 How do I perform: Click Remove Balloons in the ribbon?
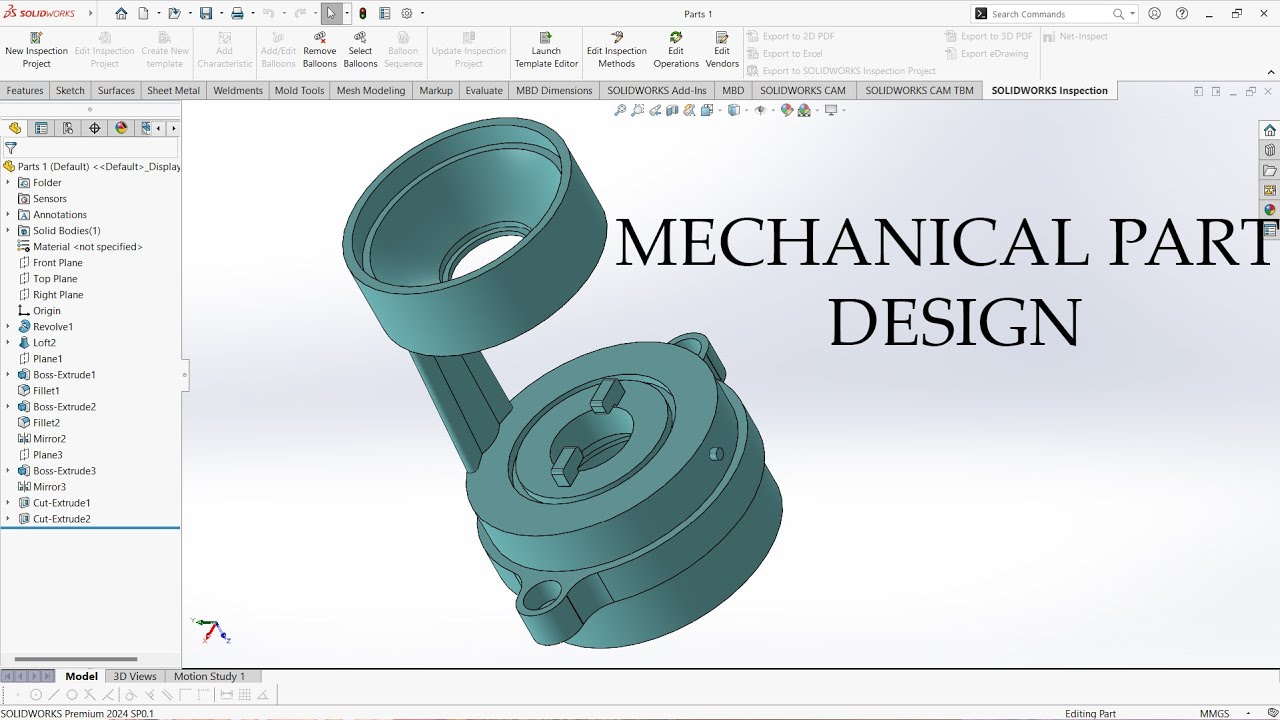coord(320,51)
